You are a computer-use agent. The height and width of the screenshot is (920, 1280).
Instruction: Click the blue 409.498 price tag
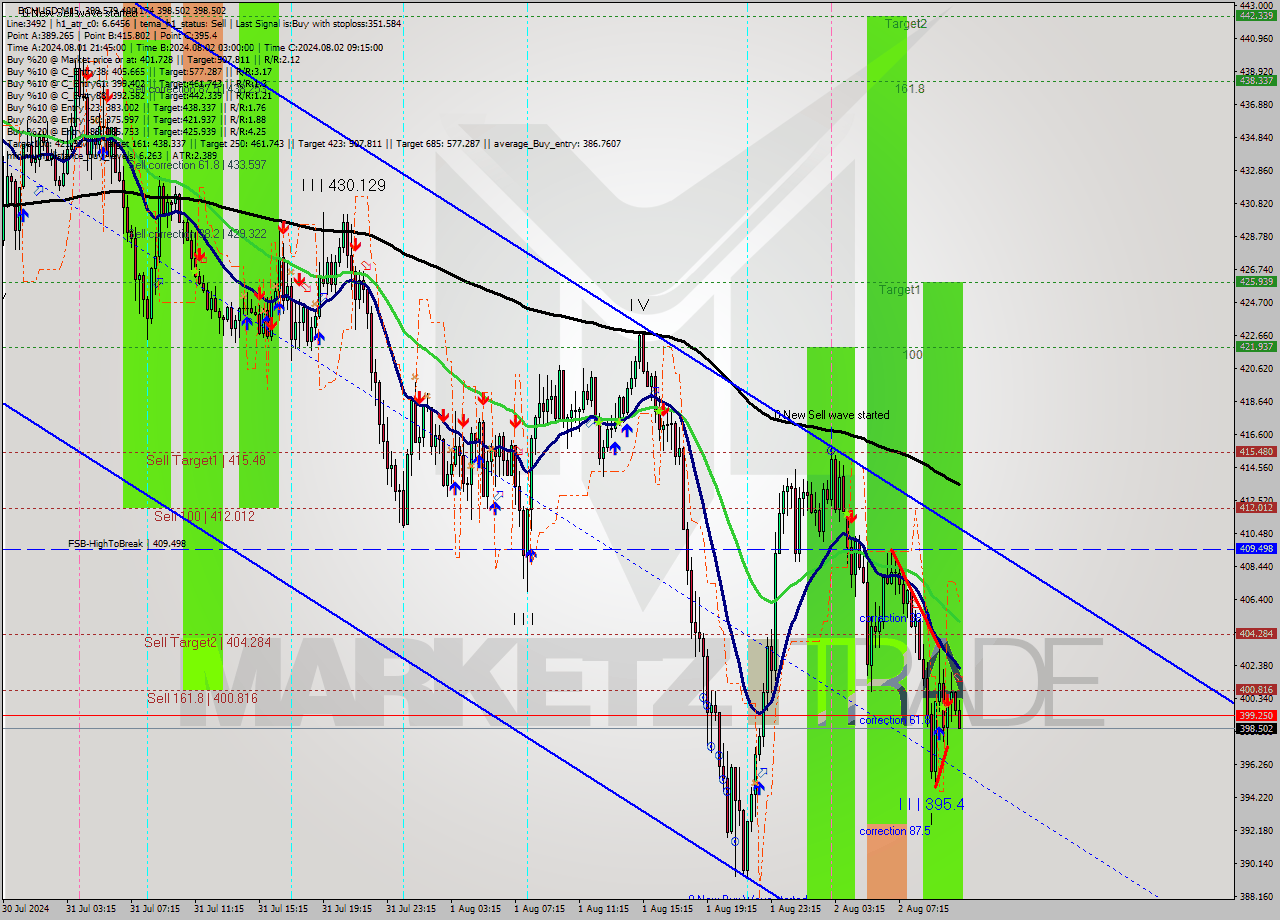[x=1256, y=548]
